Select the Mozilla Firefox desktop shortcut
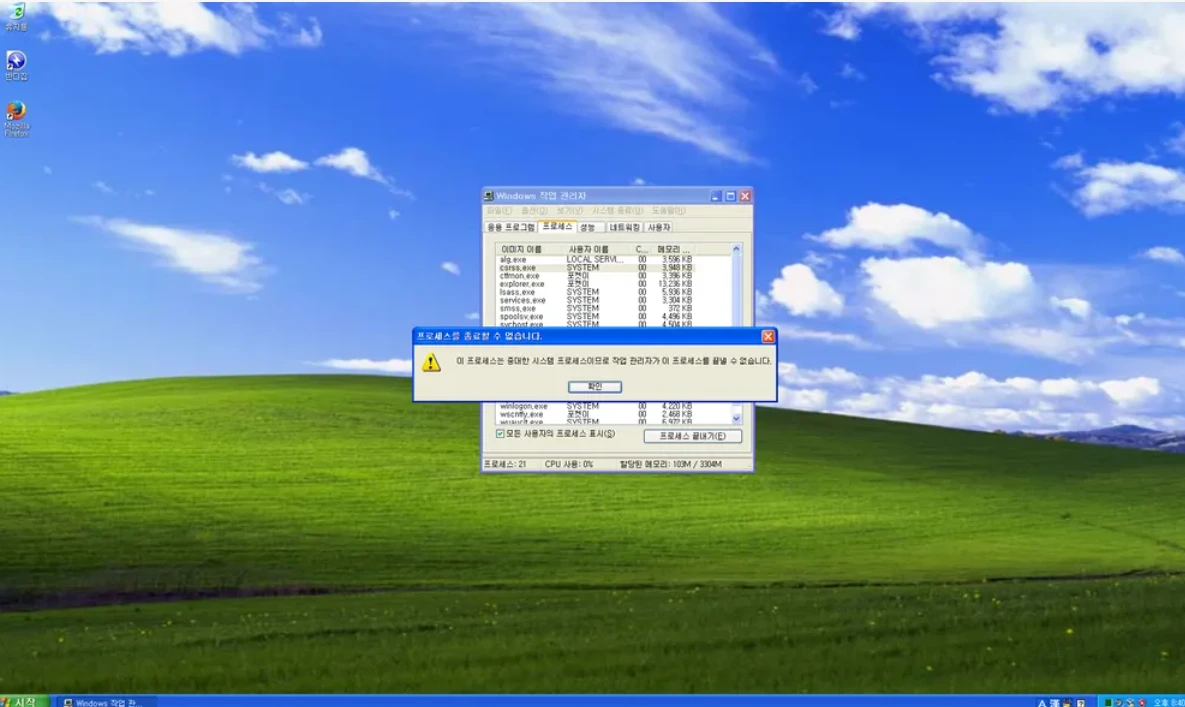This screenshot has width=1185, height=707. 16,119
